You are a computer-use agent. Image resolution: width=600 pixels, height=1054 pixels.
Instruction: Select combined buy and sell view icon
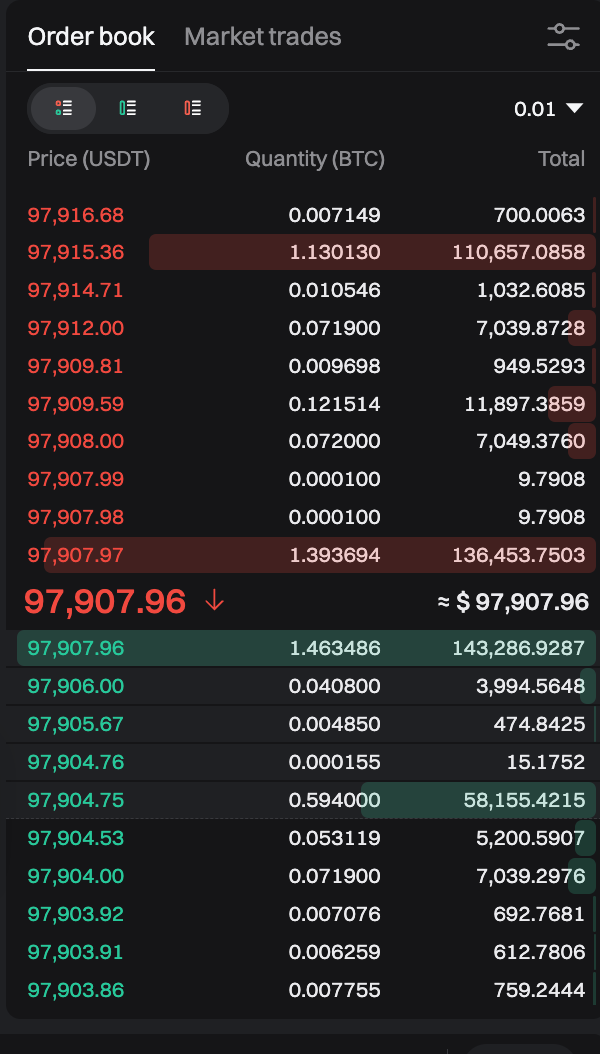pyautogui.click(x=64, y=108)
